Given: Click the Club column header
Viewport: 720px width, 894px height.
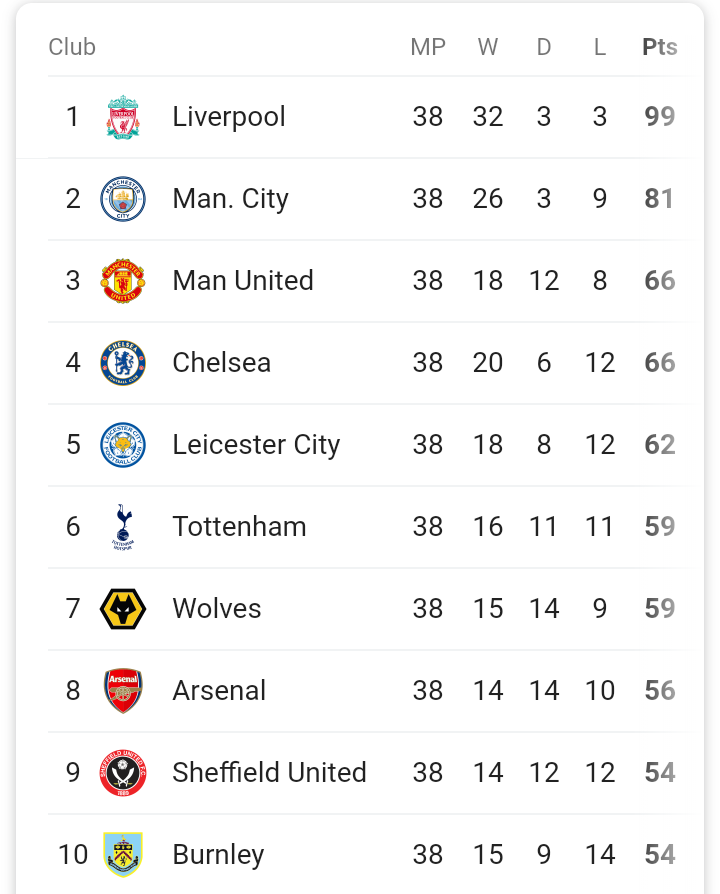Looking at the screenshot, I should click(x=72, y=47).
